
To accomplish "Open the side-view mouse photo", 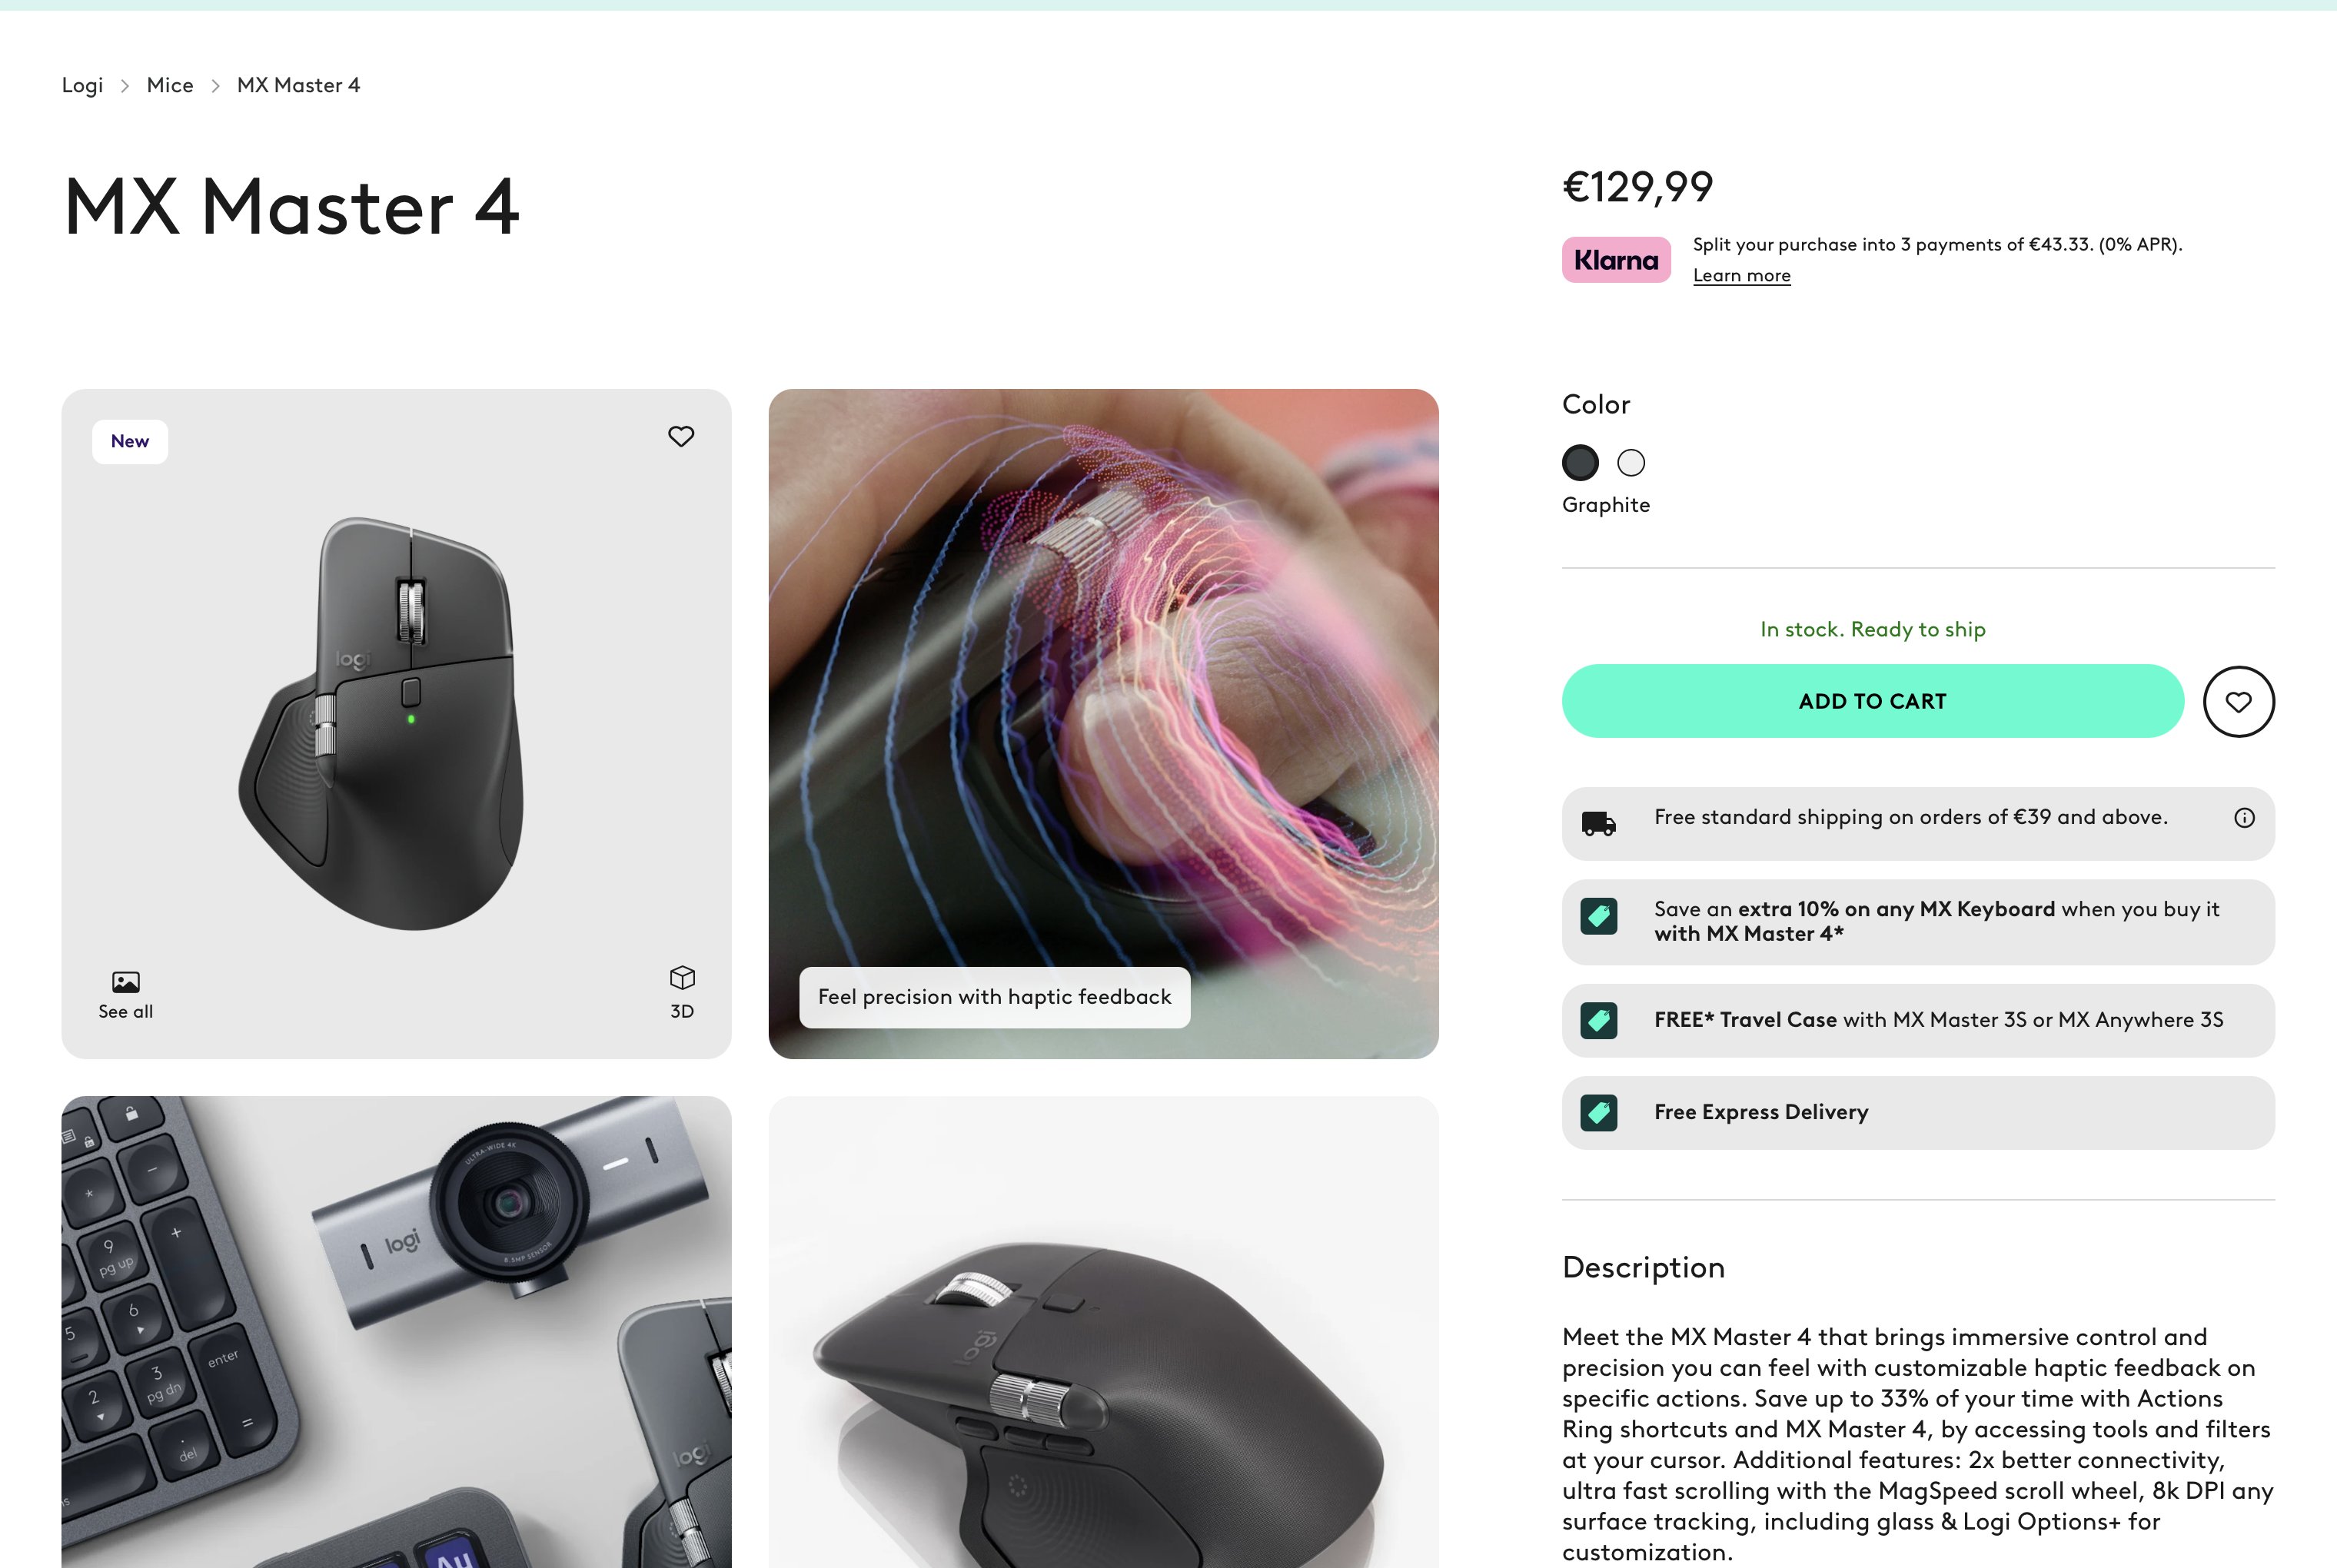I will click(1103, 1332).
